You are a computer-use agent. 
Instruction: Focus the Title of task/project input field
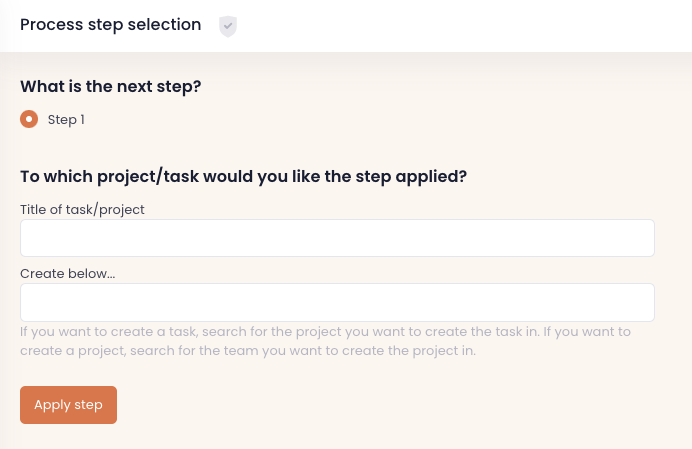[337, 238]
